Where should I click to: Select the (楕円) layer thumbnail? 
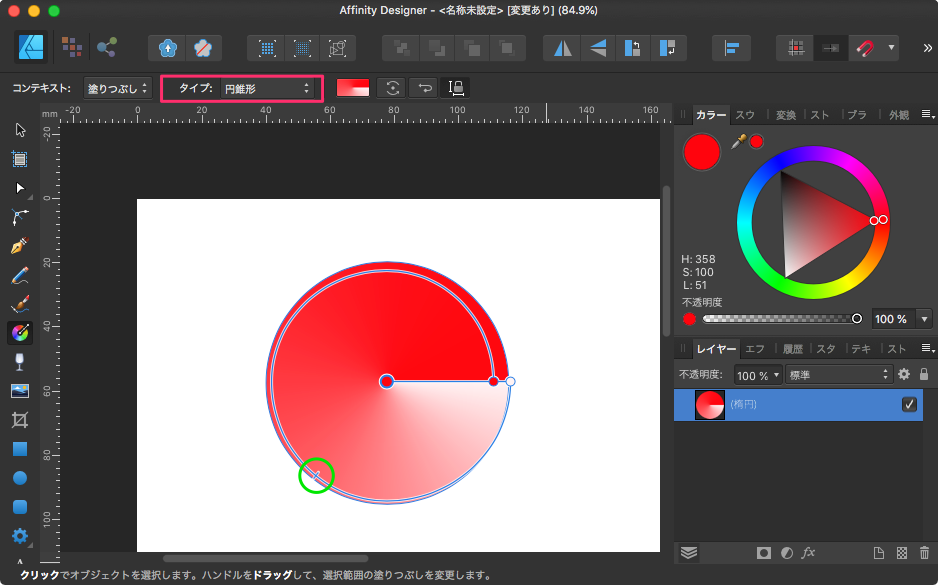[709, 405]
